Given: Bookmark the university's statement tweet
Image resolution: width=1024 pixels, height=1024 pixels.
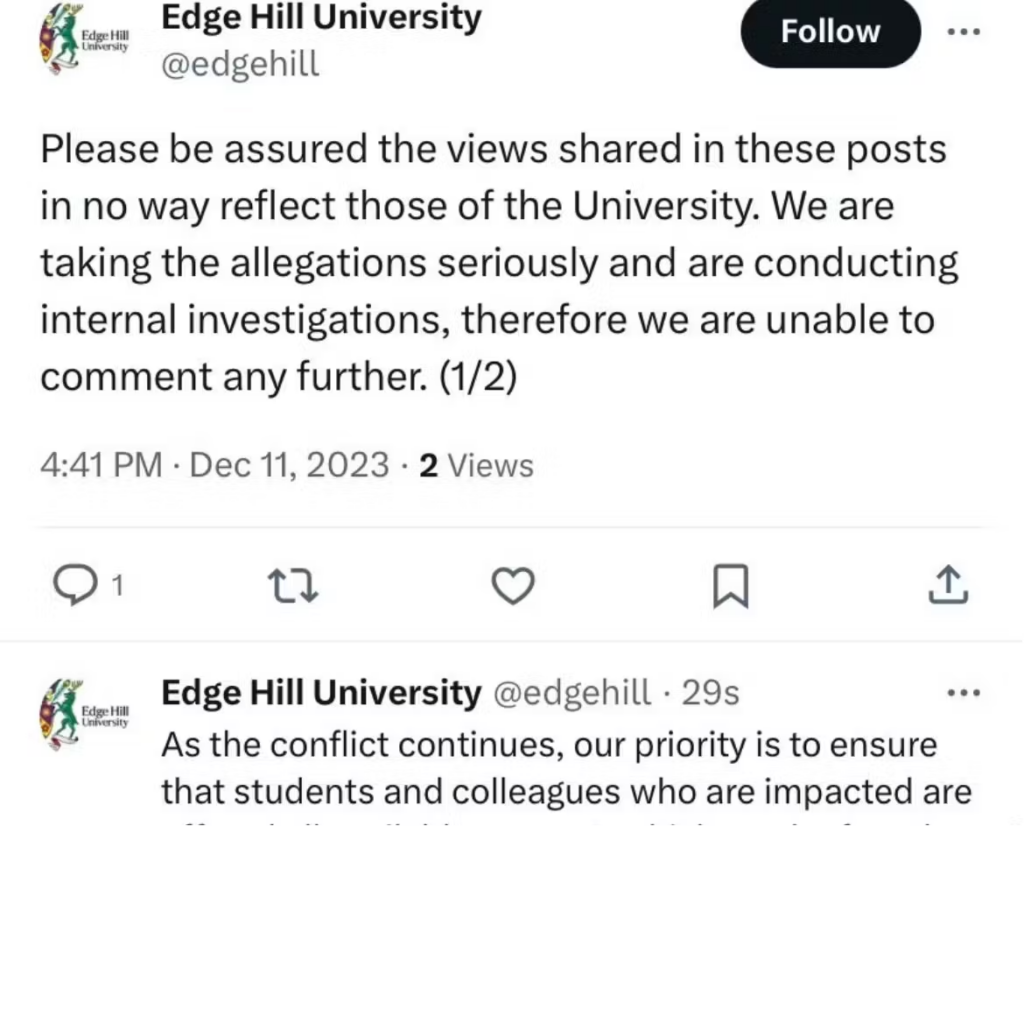Looking at the screenshot, I should tap(730, 586).
